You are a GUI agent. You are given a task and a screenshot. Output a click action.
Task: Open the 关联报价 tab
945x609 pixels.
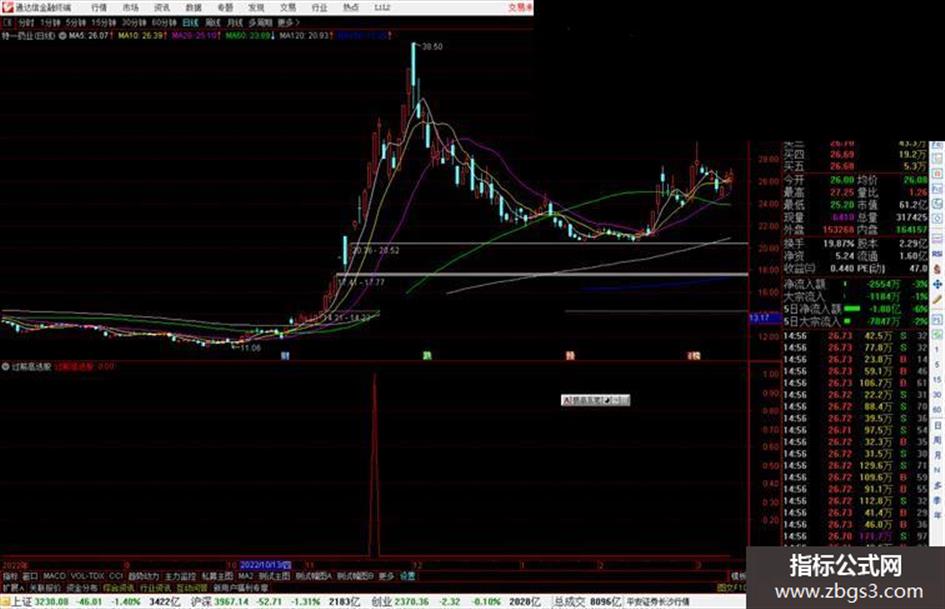click(45, 587)
